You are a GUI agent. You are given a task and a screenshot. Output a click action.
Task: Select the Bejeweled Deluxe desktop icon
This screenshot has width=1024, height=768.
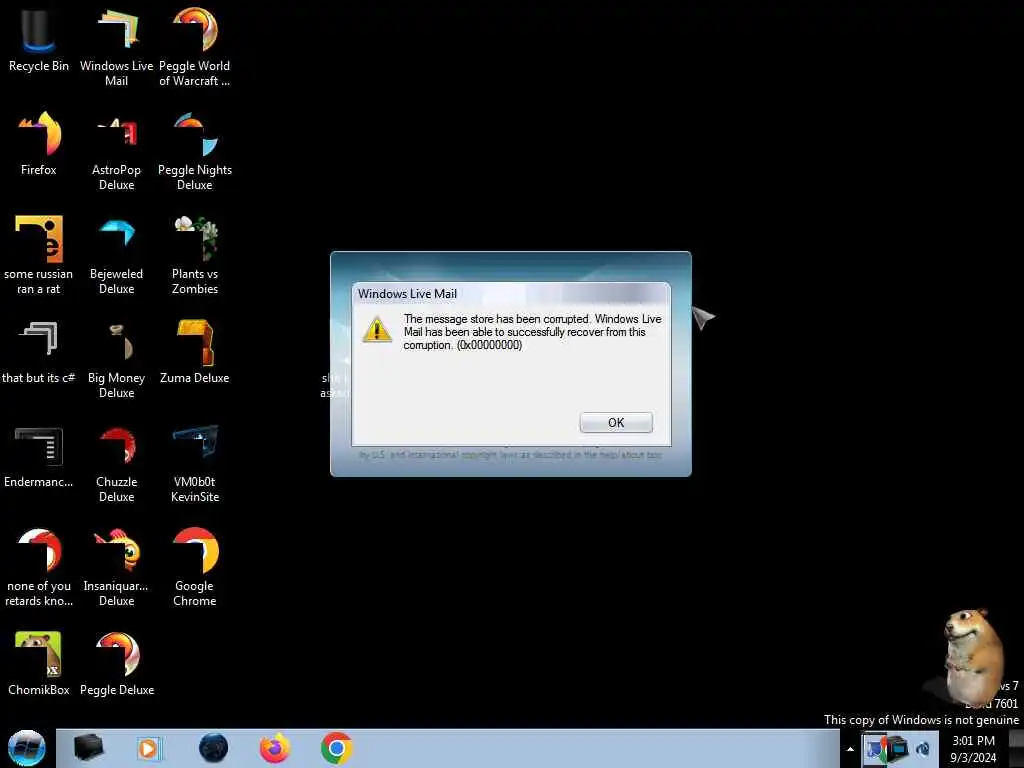[116, 255]
